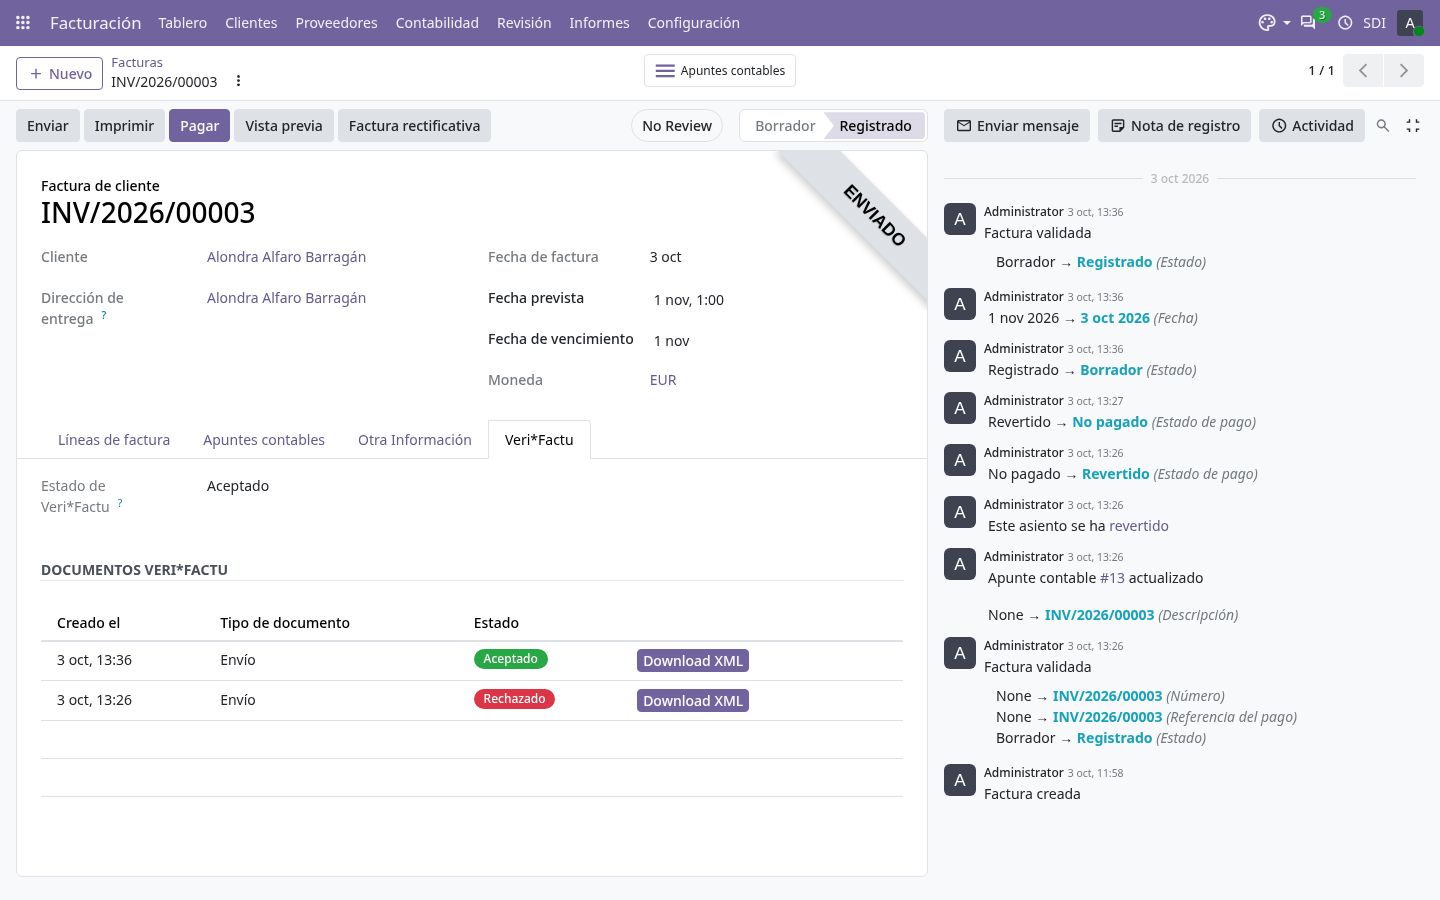Show help for Dirección de entrega
Screen dimensions: 1440x900
pos(104,315)
